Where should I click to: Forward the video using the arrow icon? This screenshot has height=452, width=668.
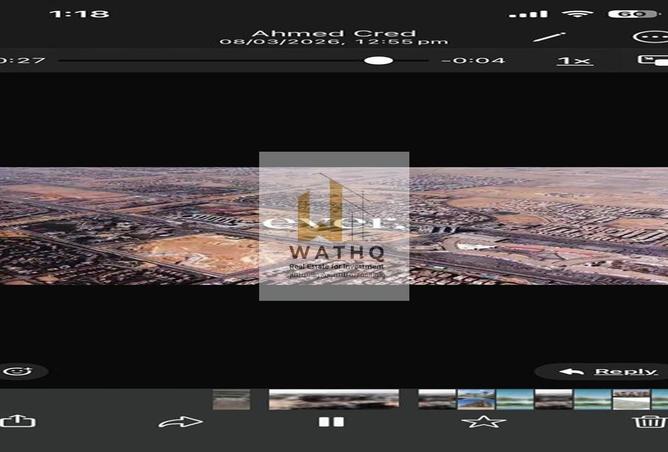[181, 421]
